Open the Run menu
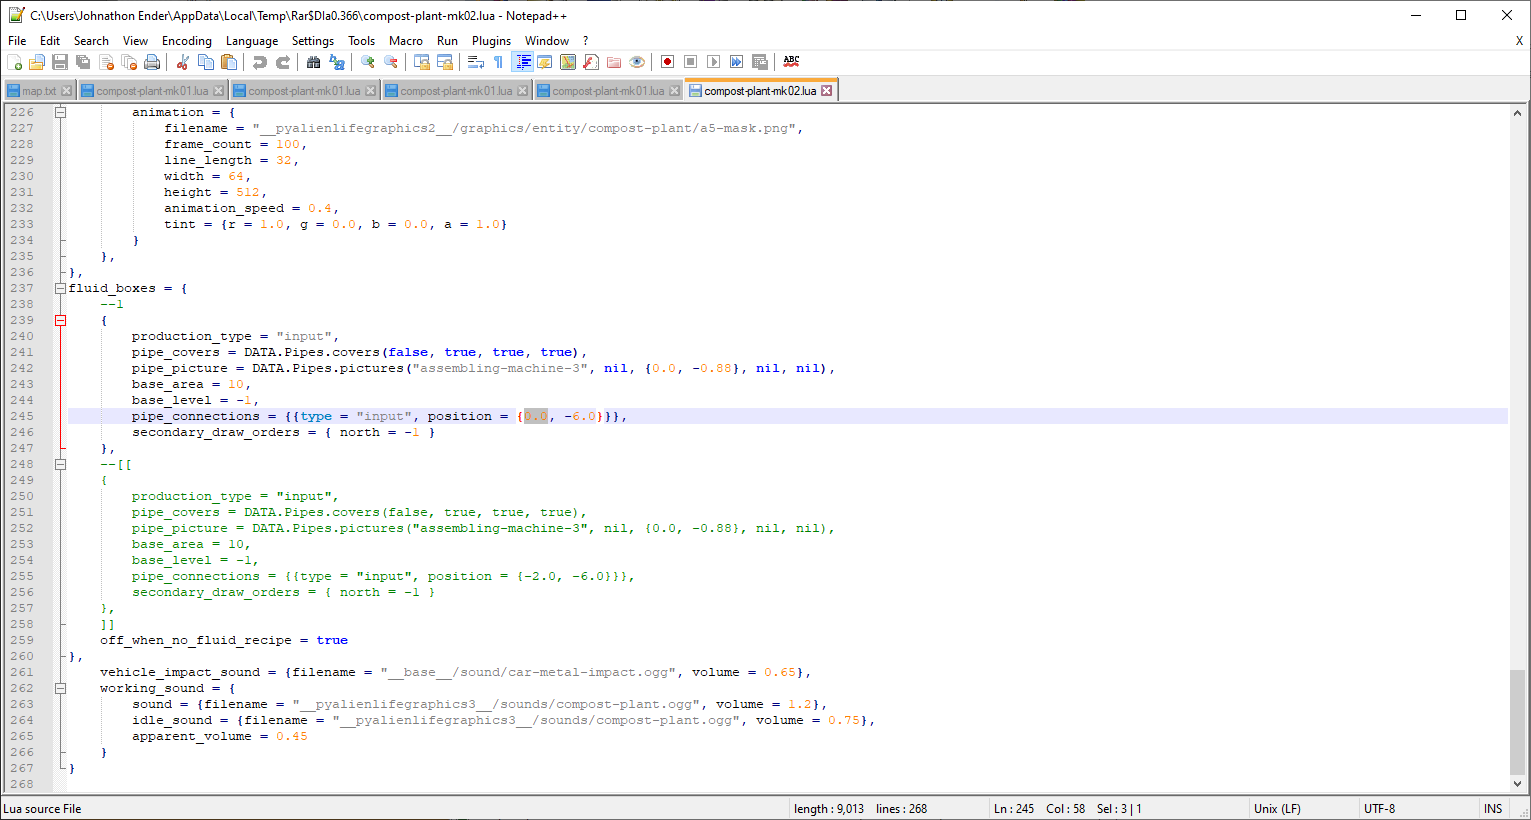Screen dimensions: 1531x820 447,41
